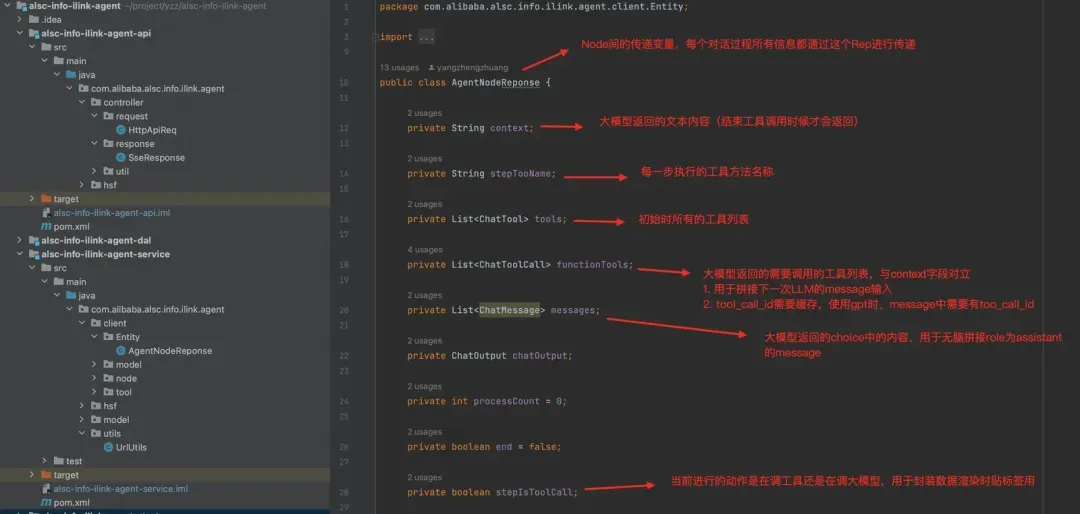Unfold the collapsed import block in editor
The height and width of the screenshot is (514, 1080).
[426, 37]
